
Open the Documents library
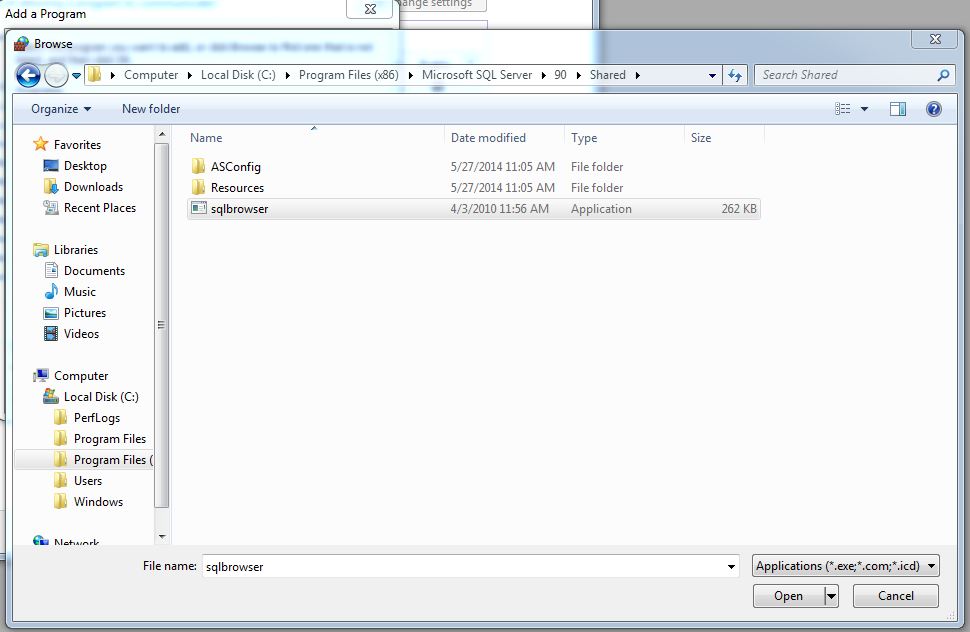[x=94, y=271]
